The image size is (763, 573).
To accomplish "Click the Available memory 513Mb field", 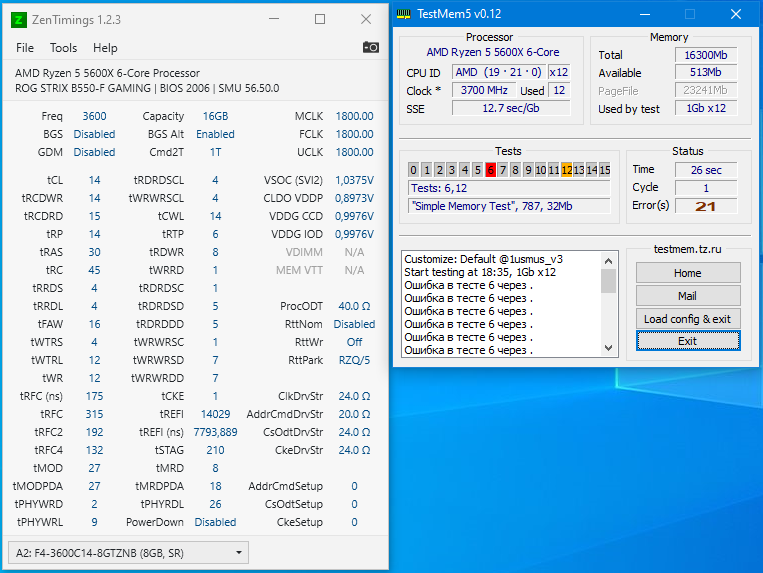I will coord(706,72).
